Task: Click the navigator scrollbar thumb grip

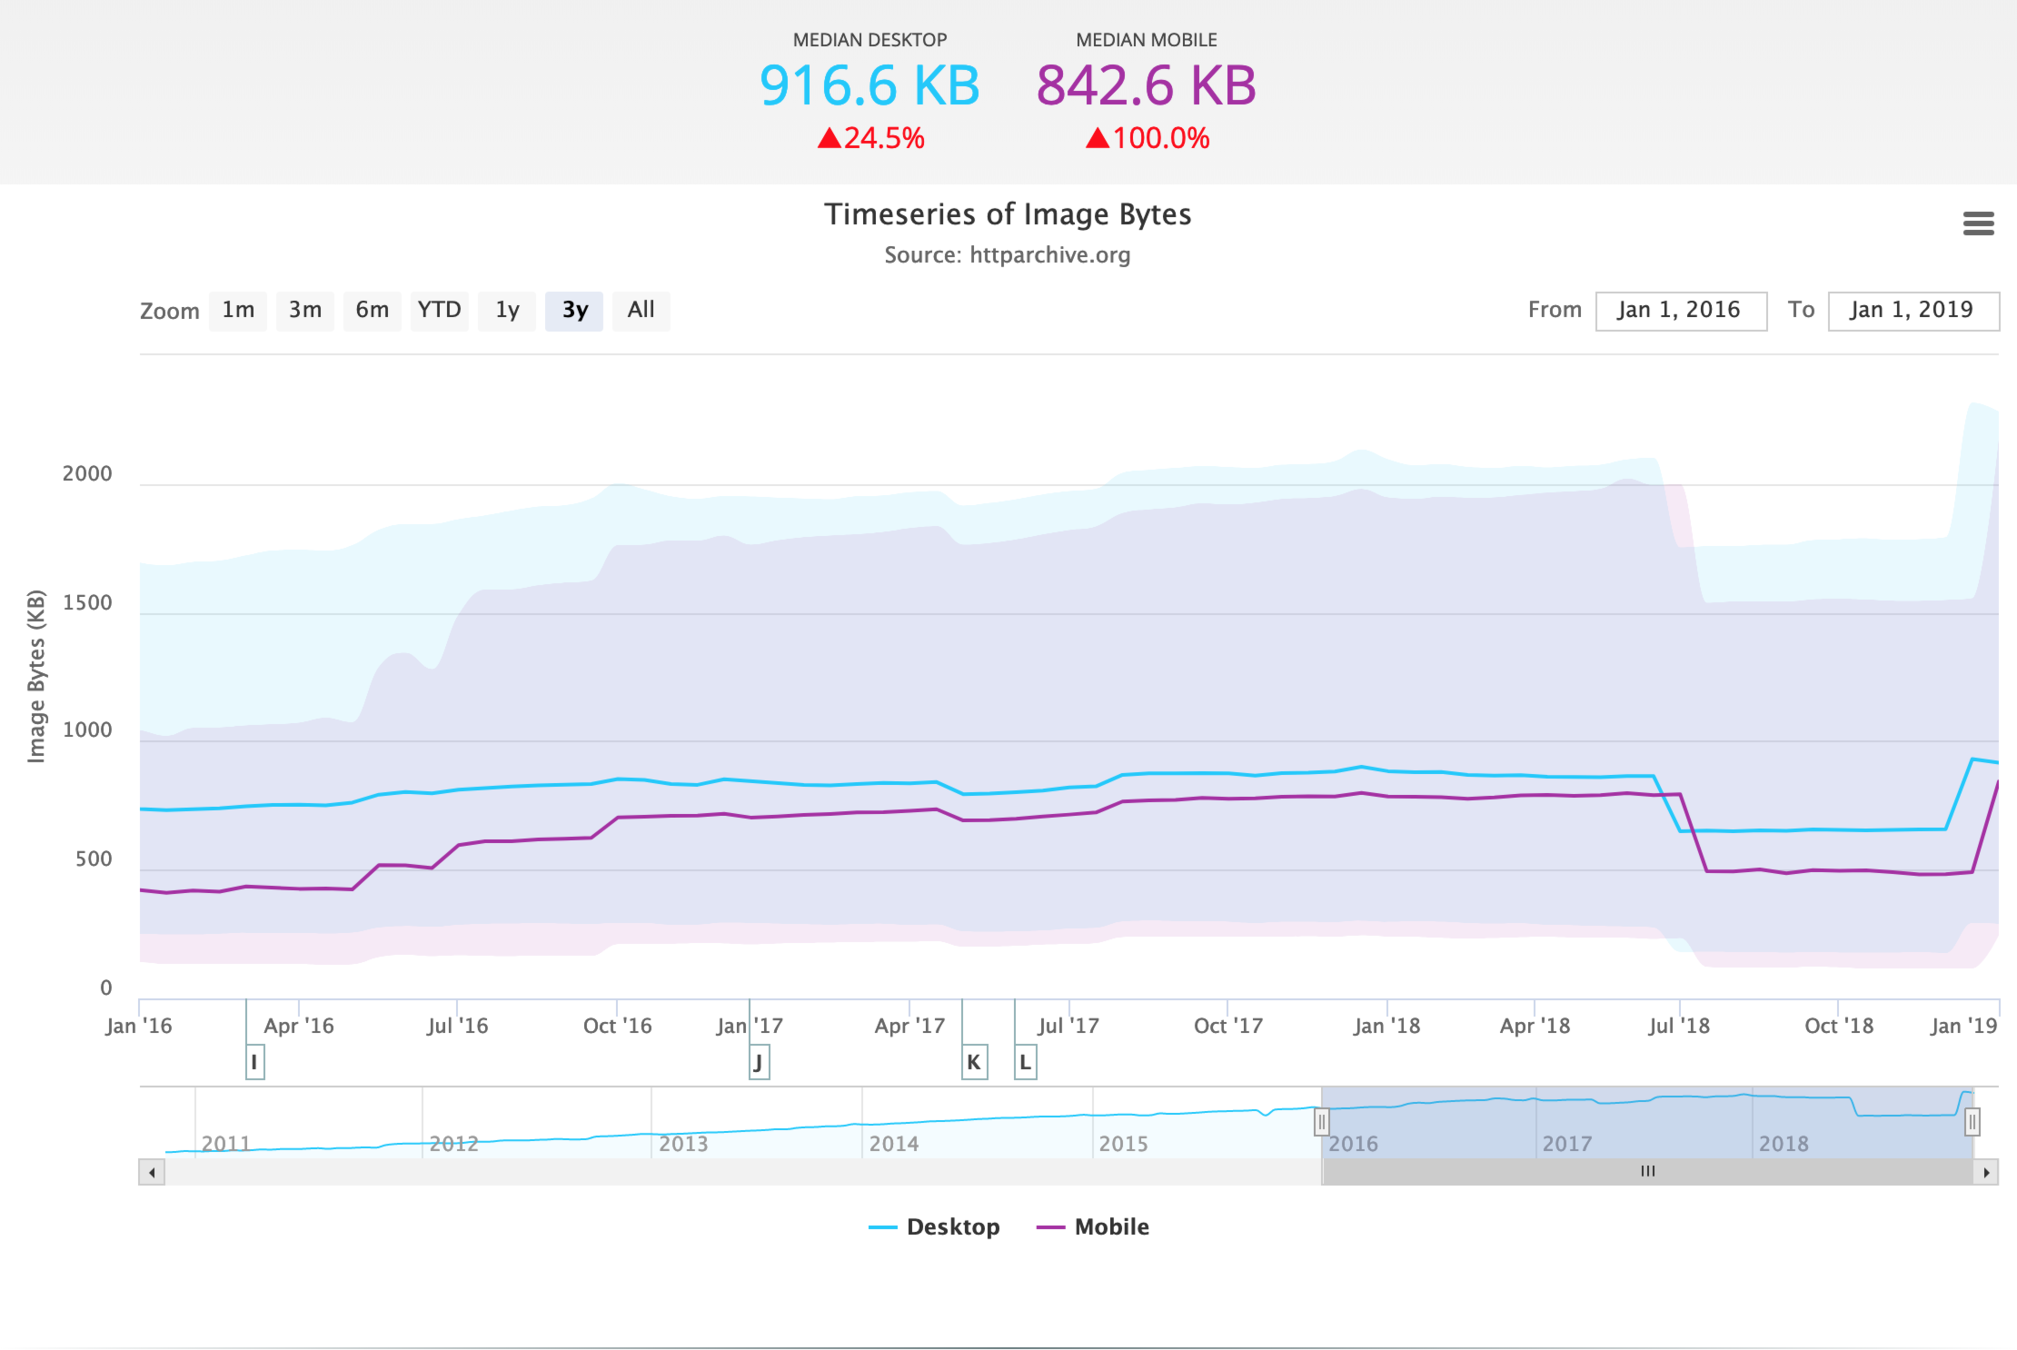Action: [x=1647, y=1172]
